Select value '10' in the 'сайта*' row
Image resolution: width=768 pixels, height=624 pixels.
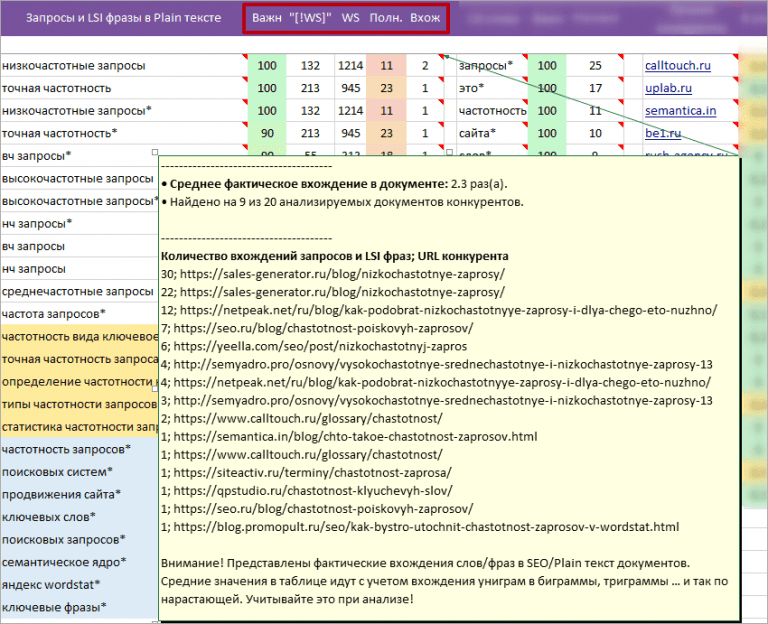tap(595, 133)
